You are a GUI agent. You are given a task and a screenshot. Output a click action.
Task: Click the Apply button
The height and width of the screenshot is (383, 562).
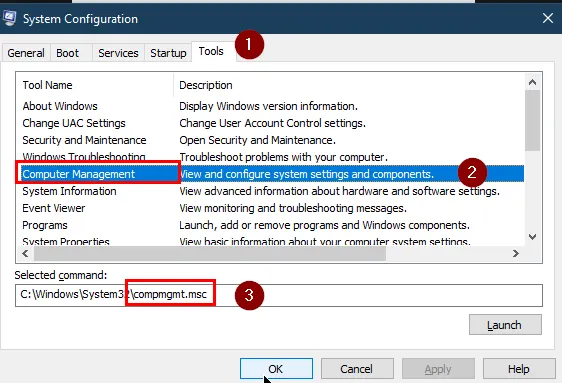tap(438, 369)
